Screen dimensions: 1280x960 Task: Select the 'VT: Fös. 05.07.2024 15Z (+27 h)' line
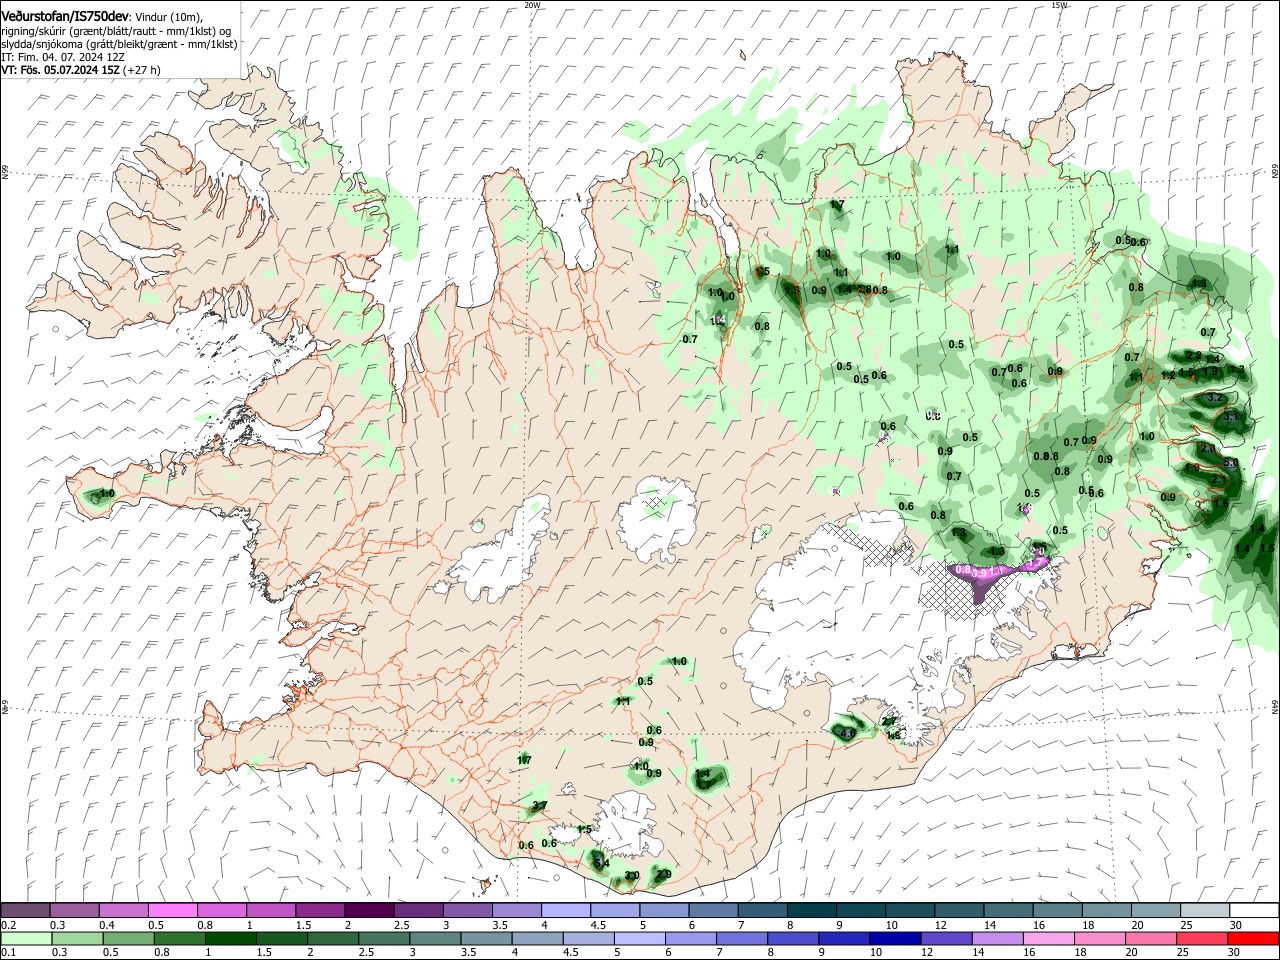pyautogui.click(x=80, y=70)
